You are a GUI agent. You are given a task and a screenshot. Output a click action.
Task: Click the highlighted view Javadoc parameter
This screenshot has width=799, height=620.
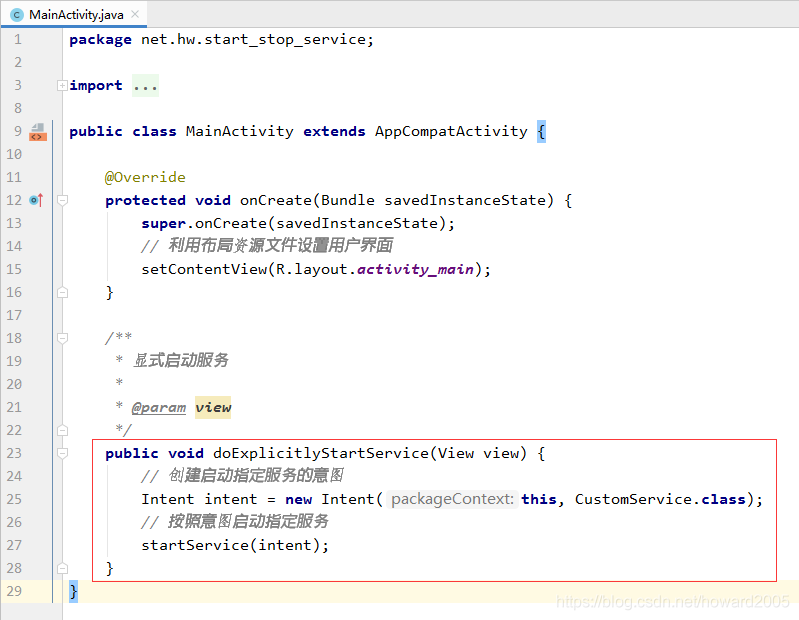point(213,408)
